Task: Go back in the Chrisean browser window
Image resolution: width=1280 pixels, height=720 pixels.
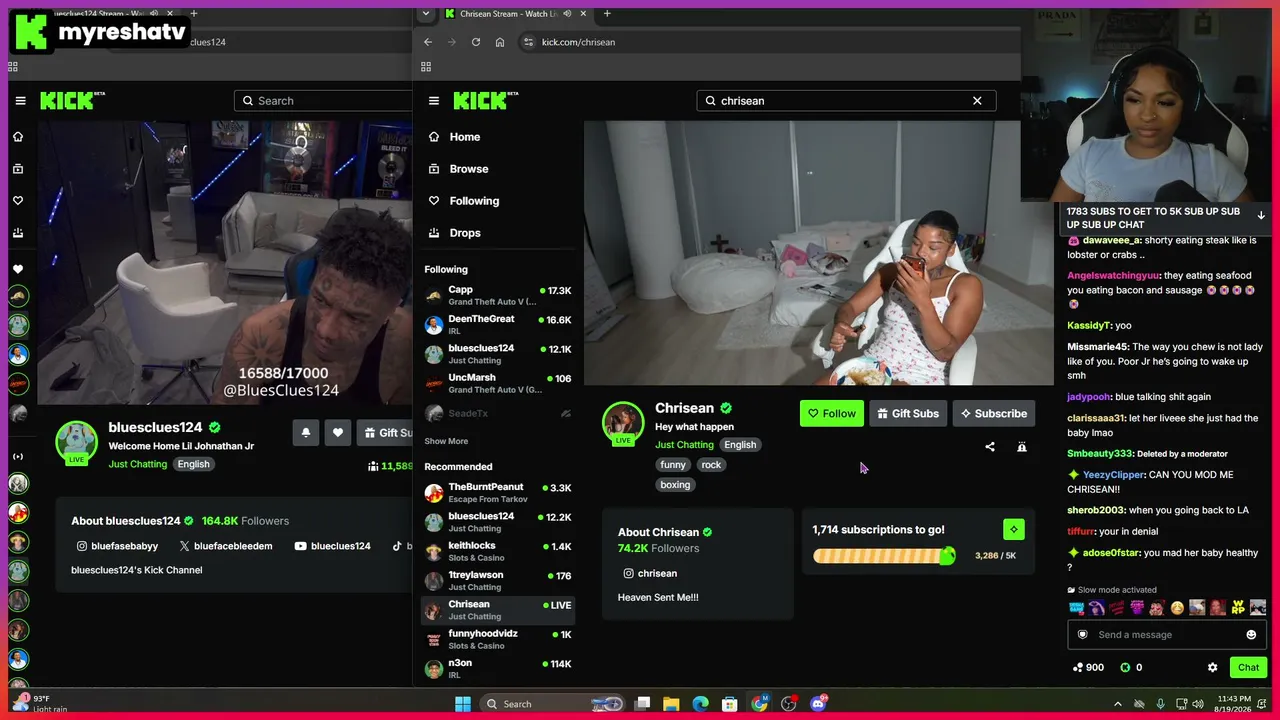Action: pyautogui.click(x=428, y=42)
